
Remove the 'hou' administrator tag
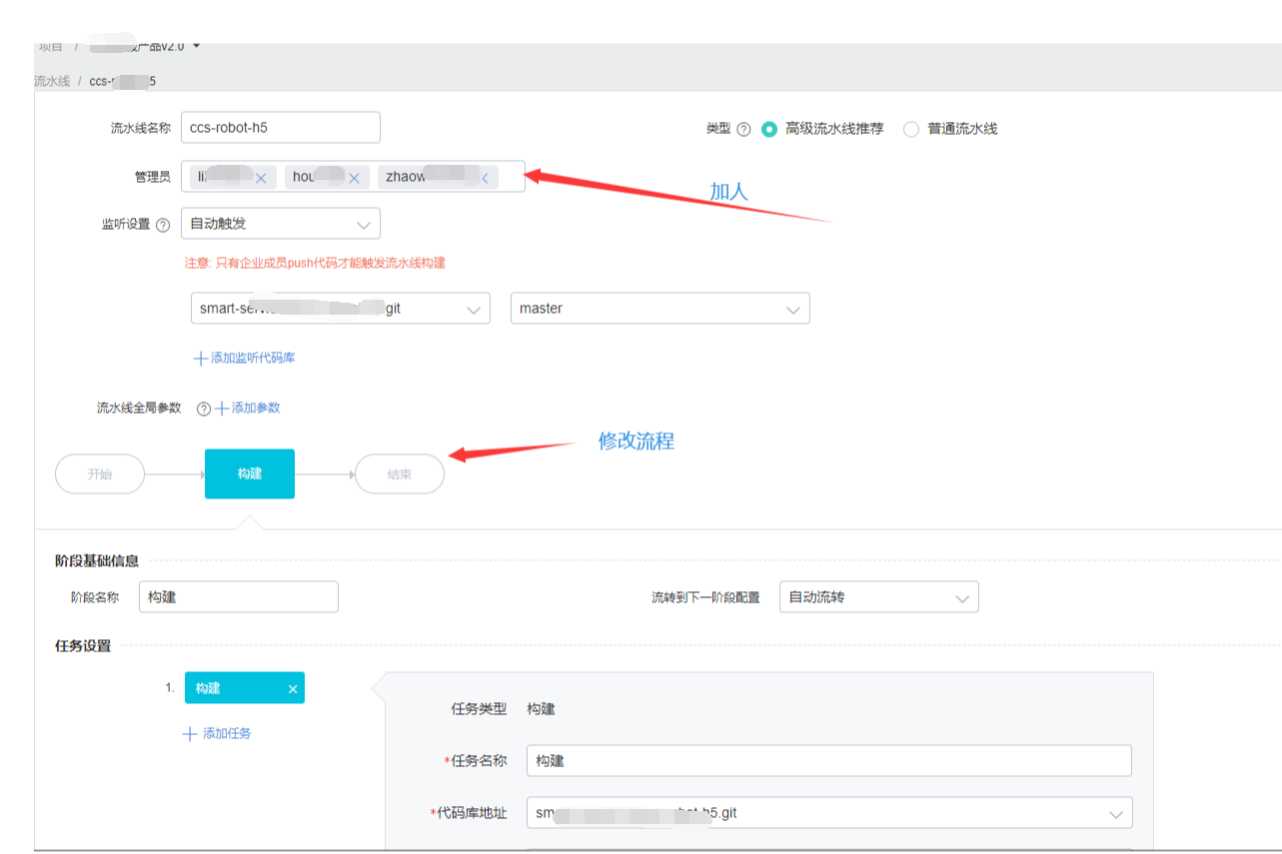pyautogui.click(x=352, y=178)
